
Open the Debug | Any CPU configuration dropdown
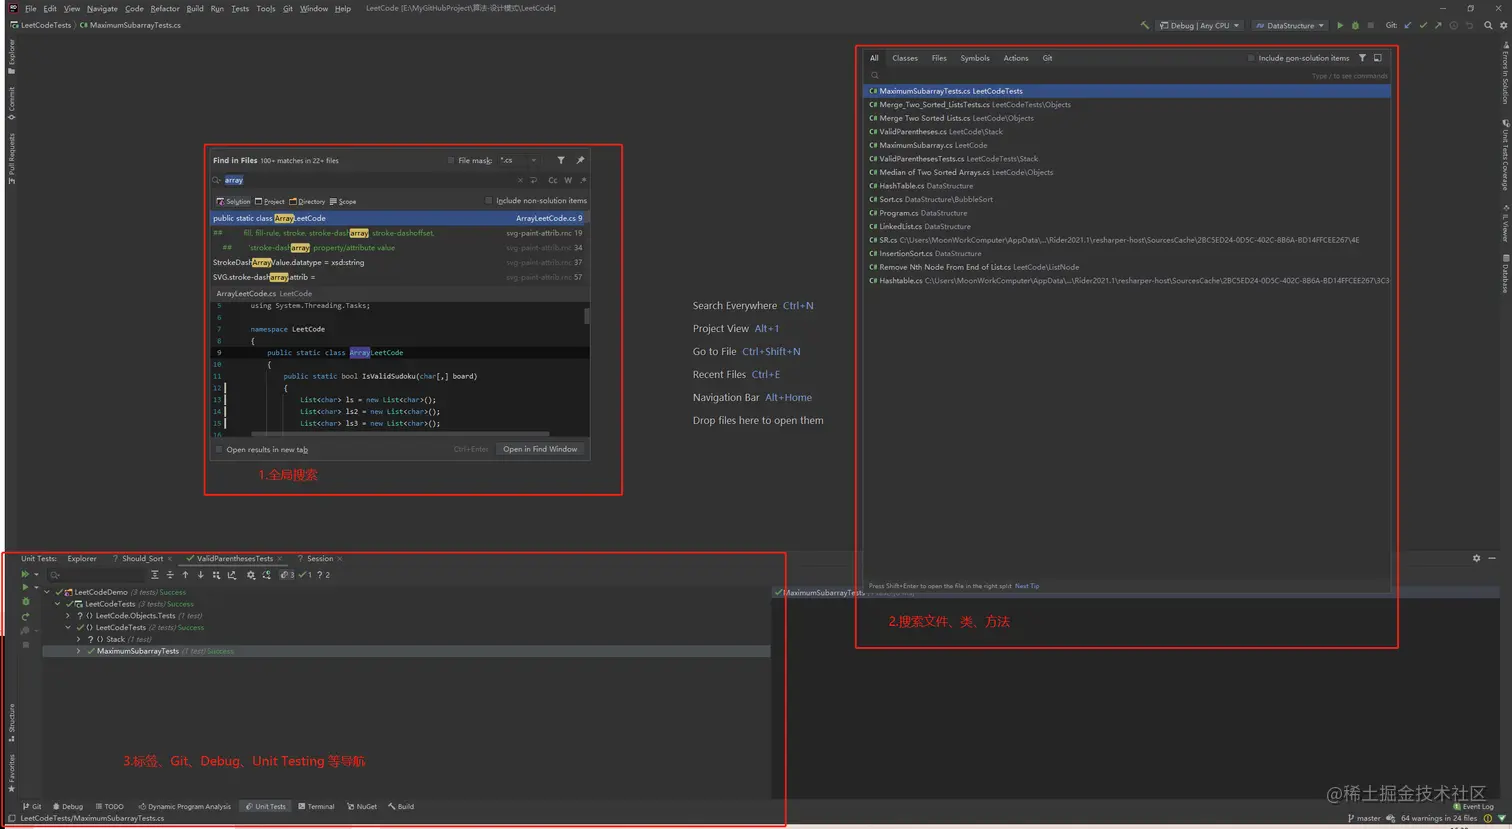pos(1198,25)
